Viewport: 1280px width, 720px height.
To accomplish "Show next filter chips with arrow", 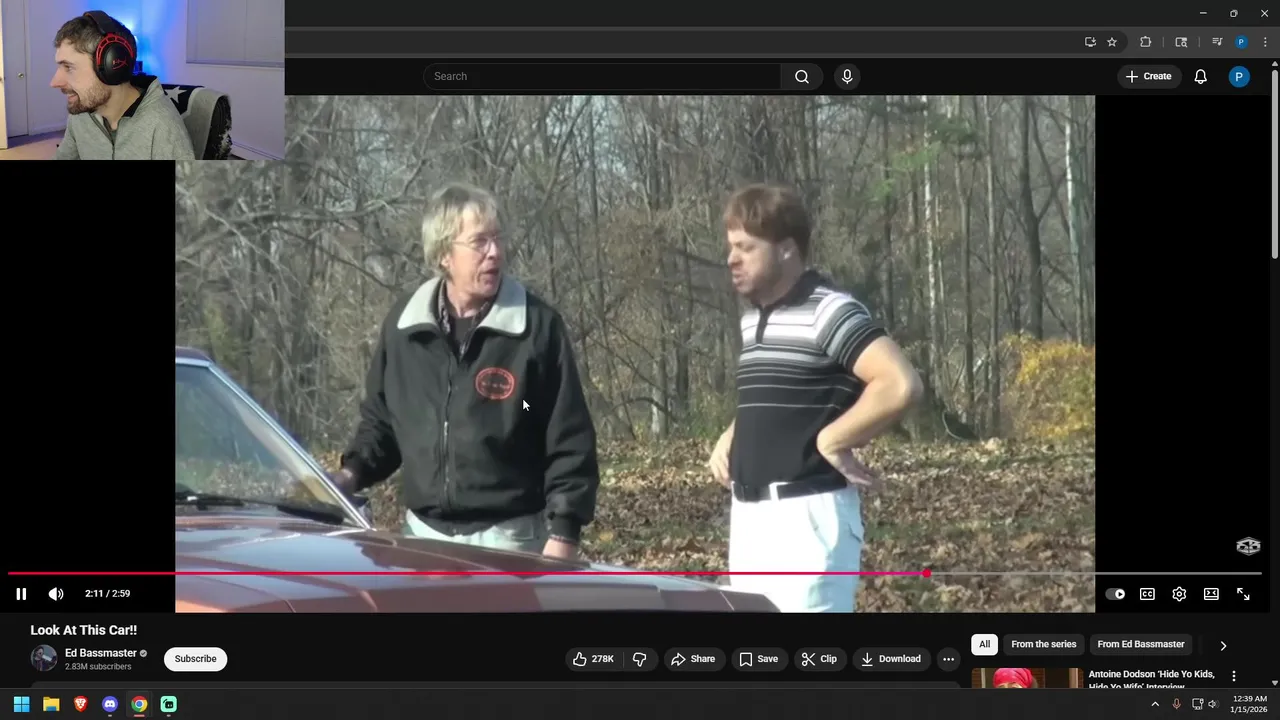I will (1223, 646).
